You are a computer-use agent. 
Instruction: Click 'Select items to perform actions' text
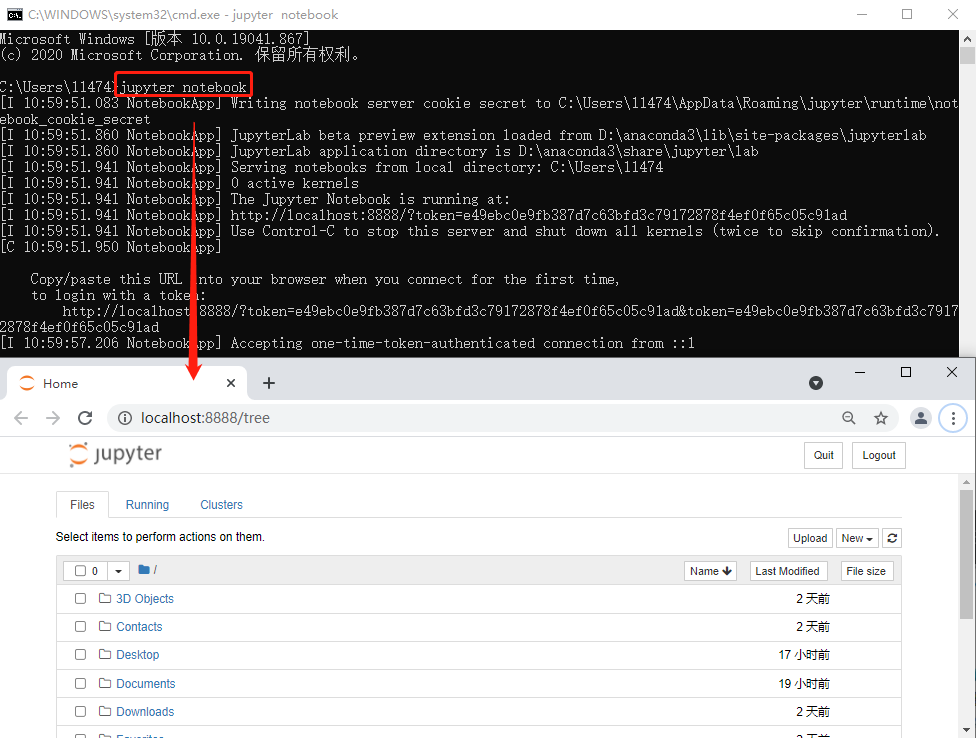tap(160, 536)
